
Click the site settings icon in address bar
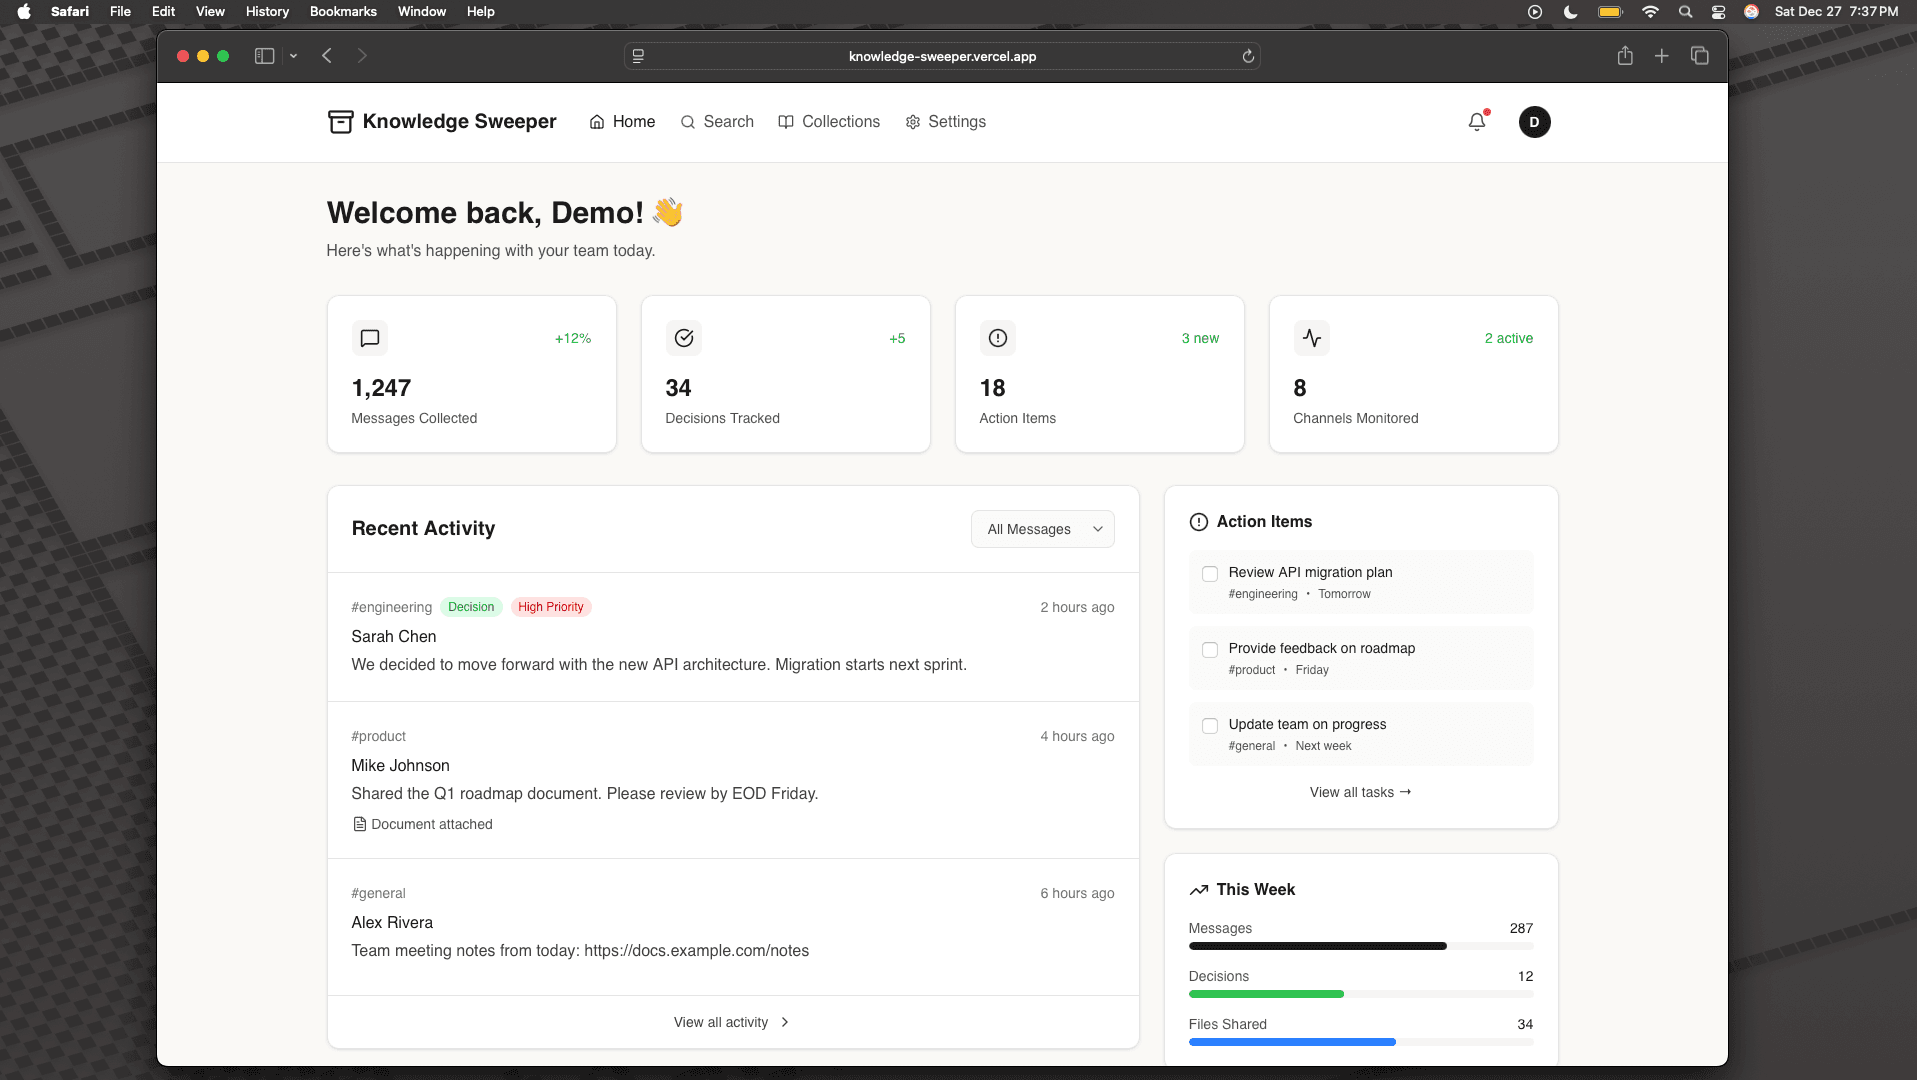pos(638,56)
